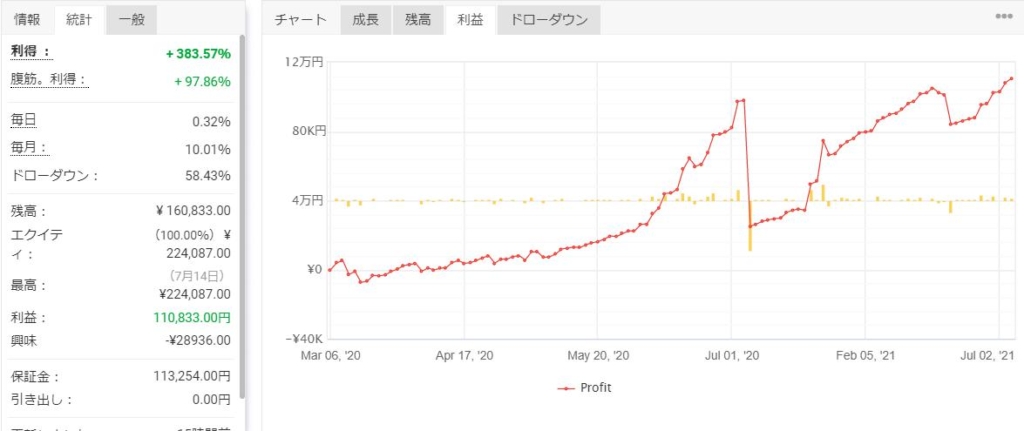This screenshot has height=431, width=1024.
Task: Click the 毎日 daily label
Action: click(24, 120)
